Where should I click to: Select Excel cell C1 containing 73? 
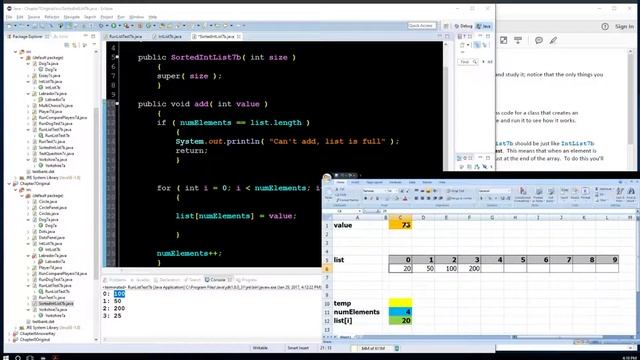tap(400, 225)
